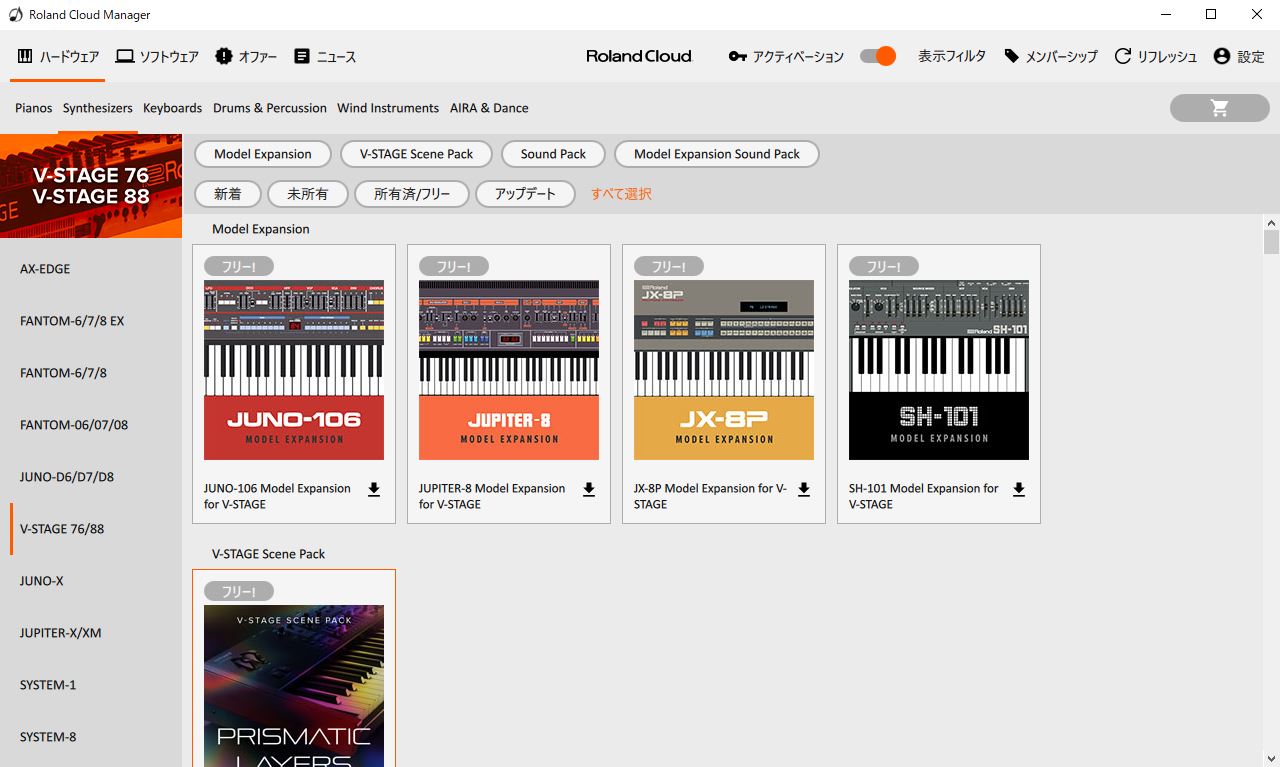
Task: Open the Prismatic Layers scene pack thumbnail
Action: (294, 686)
